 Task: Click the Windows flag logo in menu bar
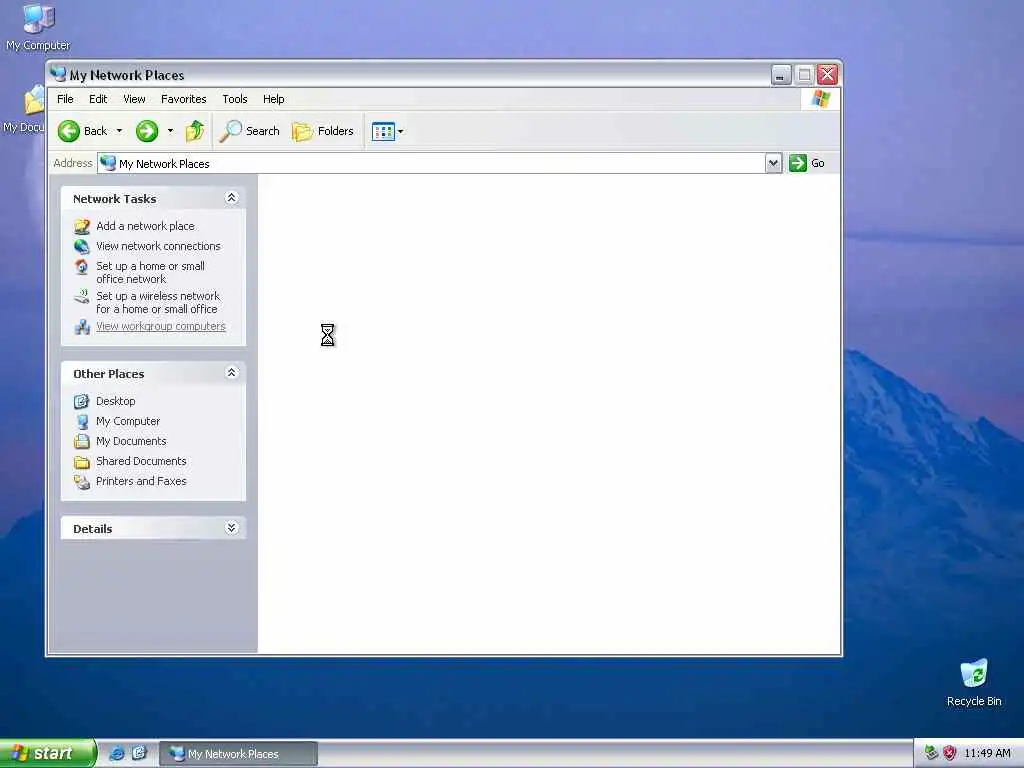click(x=820, y=99)
